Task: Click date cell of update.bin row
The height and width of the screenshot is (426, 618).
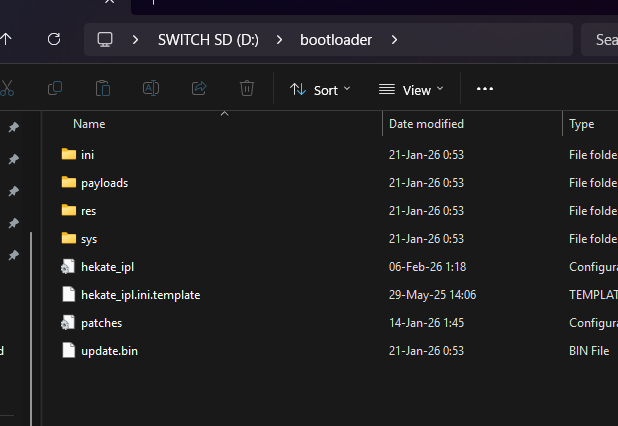Action: point(426,351)
